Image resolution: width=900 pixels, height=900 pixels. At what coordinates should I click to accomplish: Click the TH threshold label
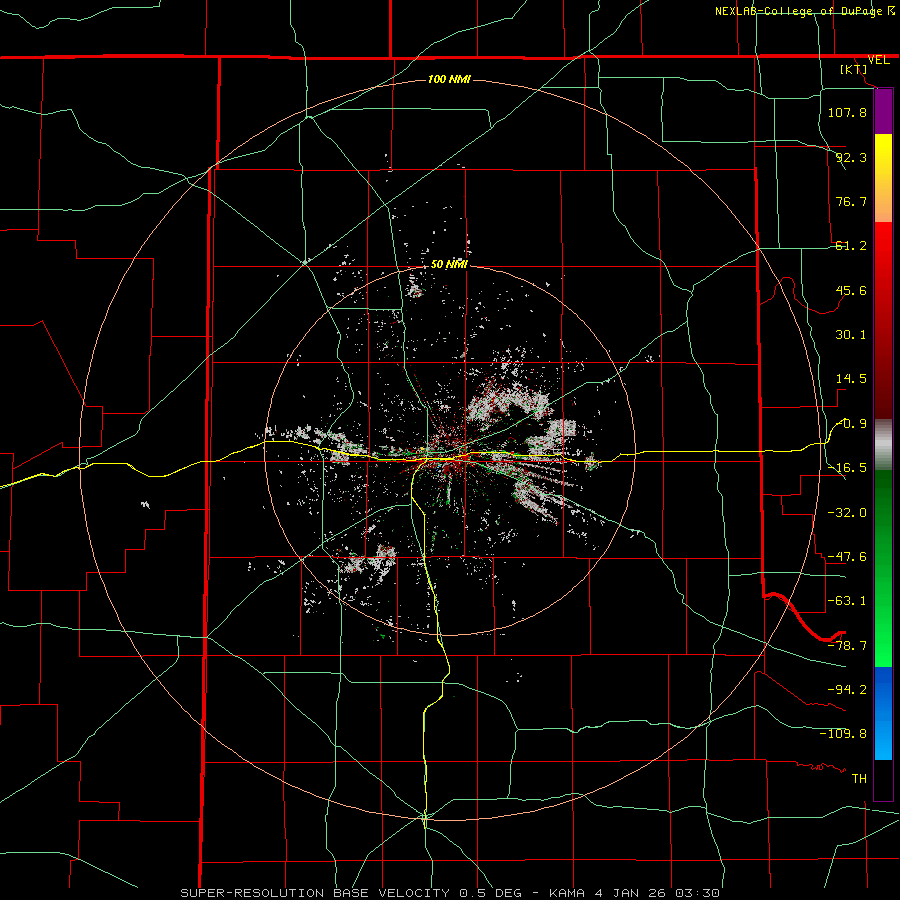(859, 779)
